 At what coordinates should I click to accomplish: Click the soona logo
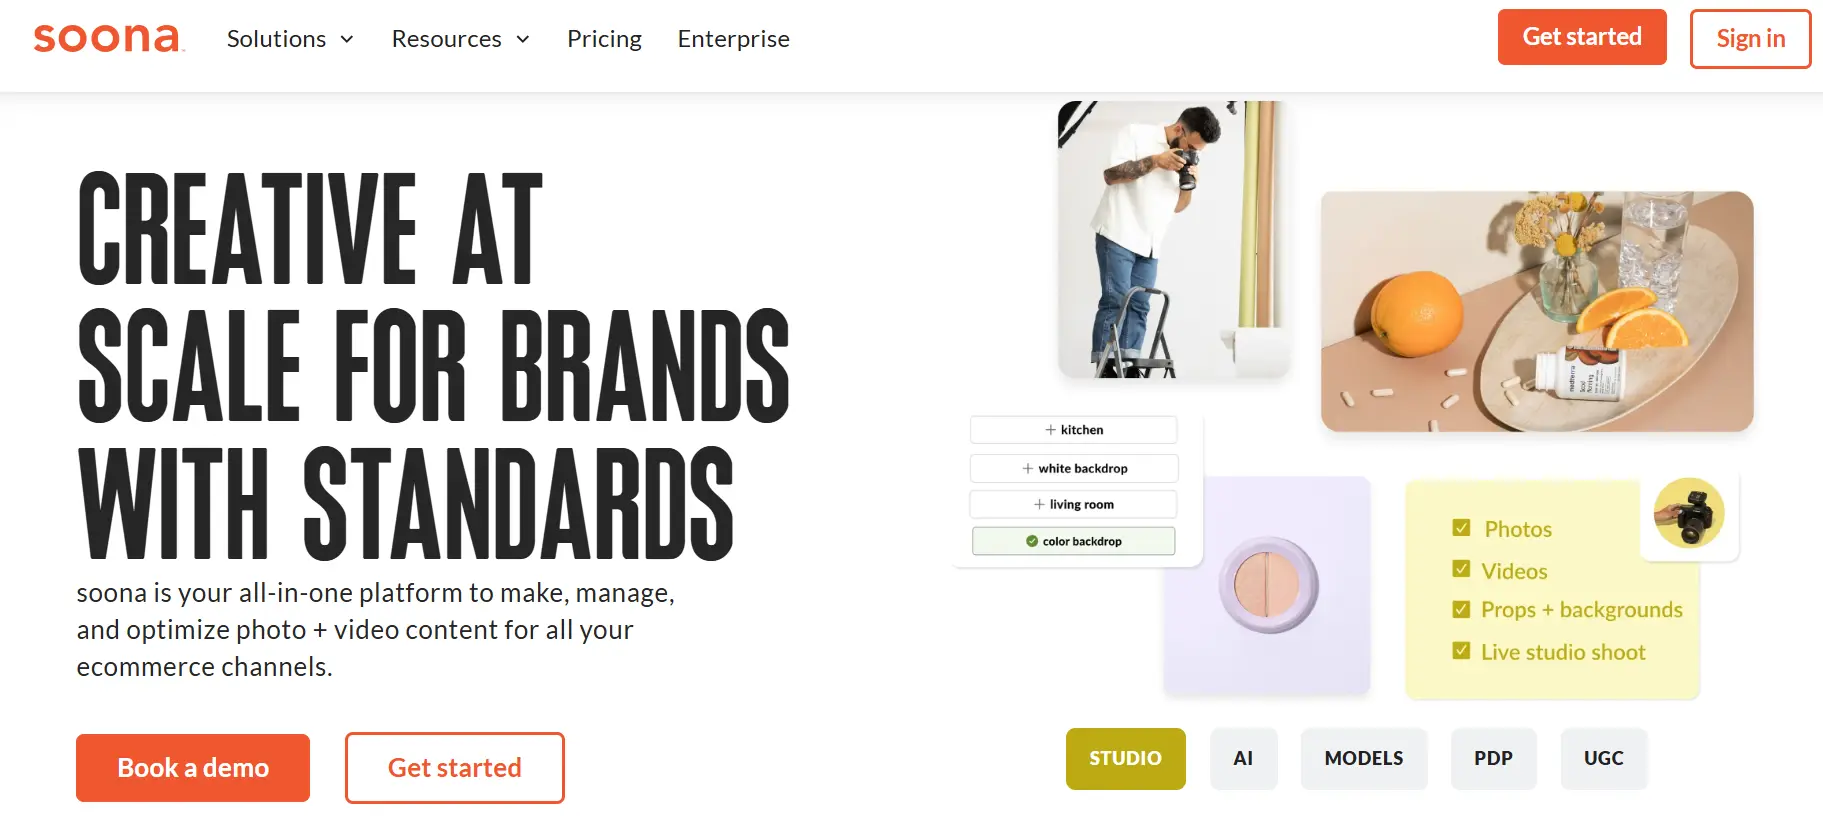click(x=108, y=38)
